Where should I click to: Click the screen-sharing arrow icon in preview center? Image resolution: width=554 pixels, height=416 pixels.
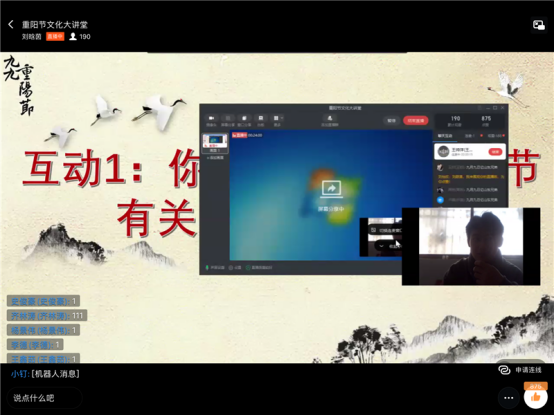(x=331, y=189)
